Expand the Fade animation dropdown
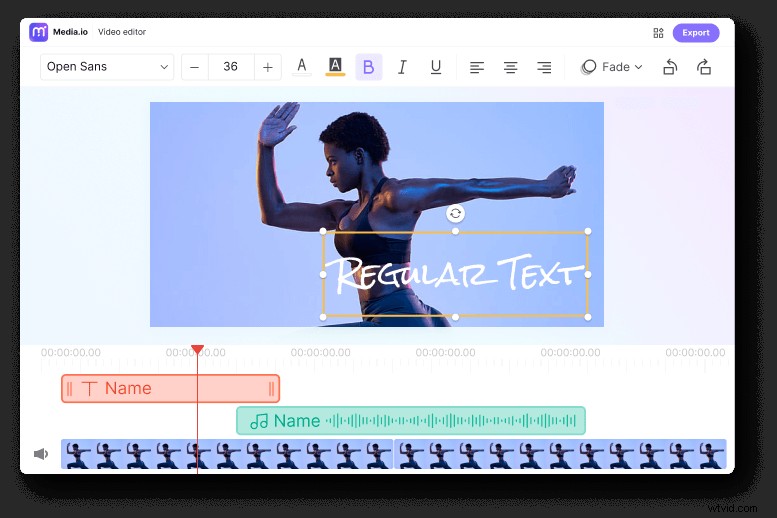This screenshot has width=777, height=518. click(x=612, y=67)
